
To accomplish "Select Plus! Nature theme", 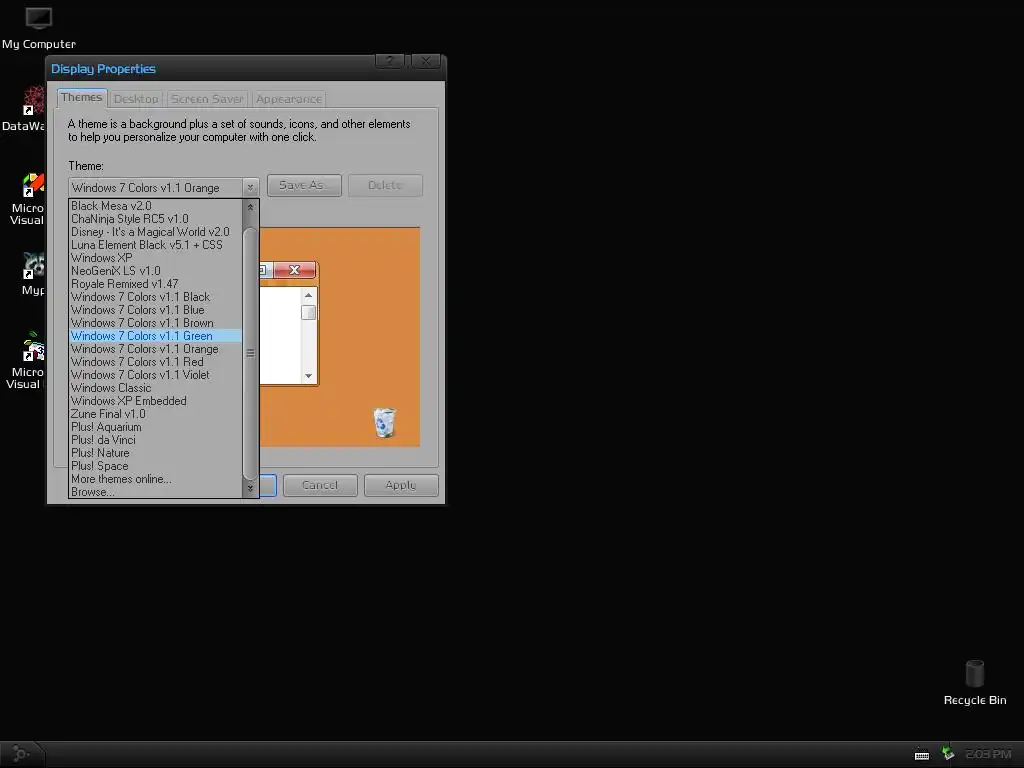I will (x=155, y=453).
